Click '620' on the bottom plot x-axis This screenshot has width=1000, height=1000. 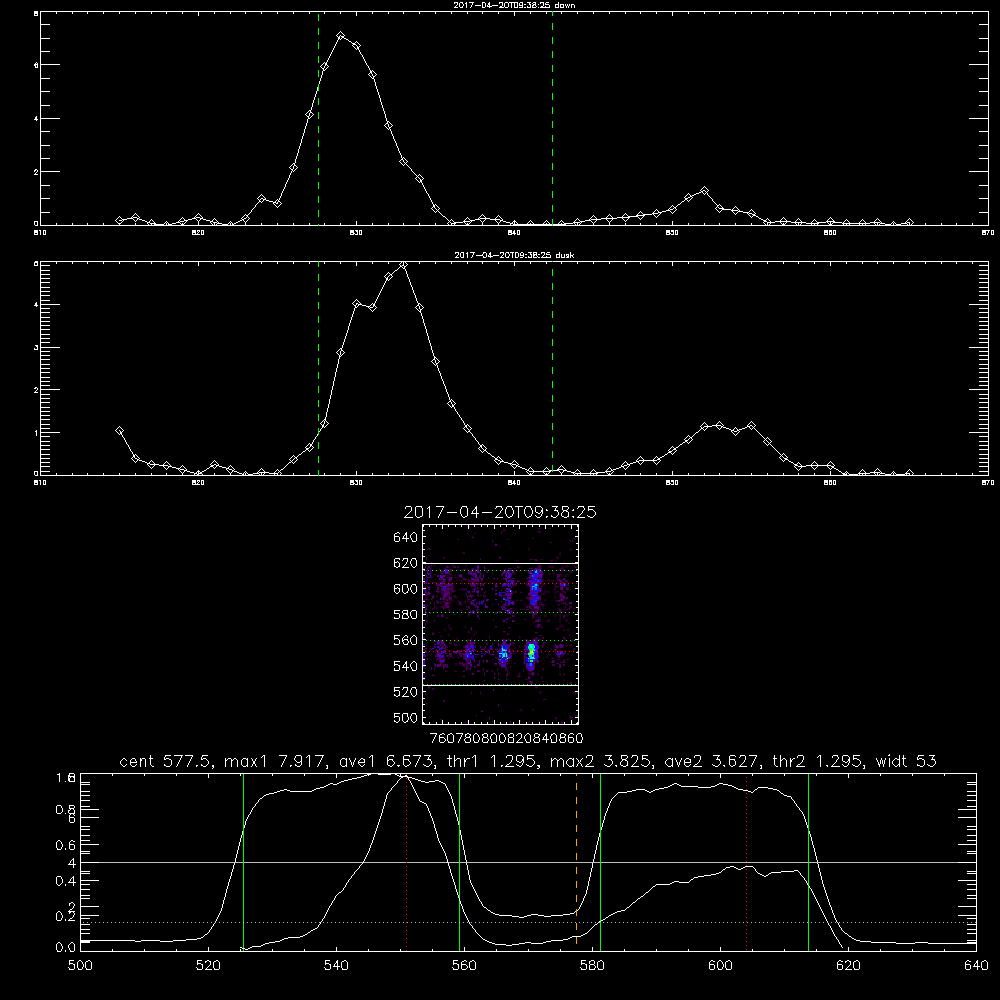[x=848, y=966]
